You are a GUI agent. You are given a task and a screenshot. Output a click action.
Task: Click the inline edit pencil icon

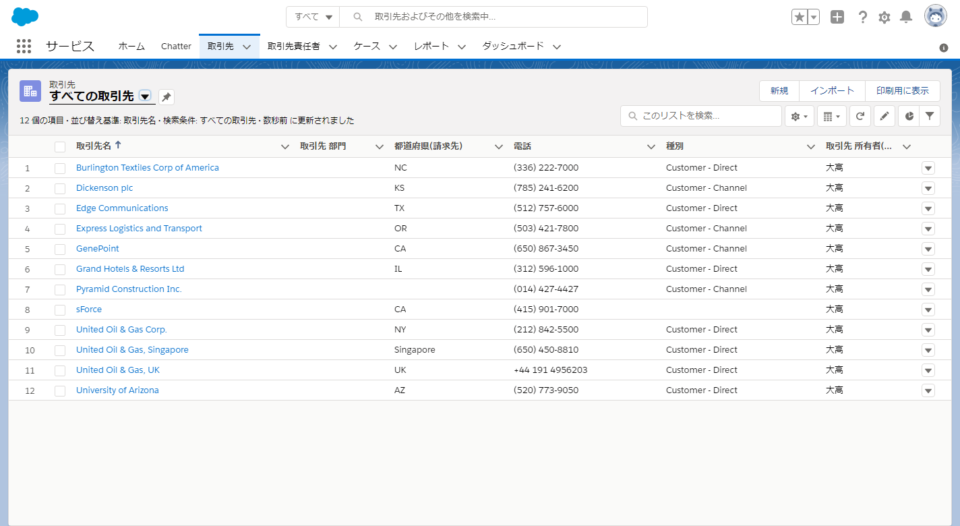tap(884, 116)
